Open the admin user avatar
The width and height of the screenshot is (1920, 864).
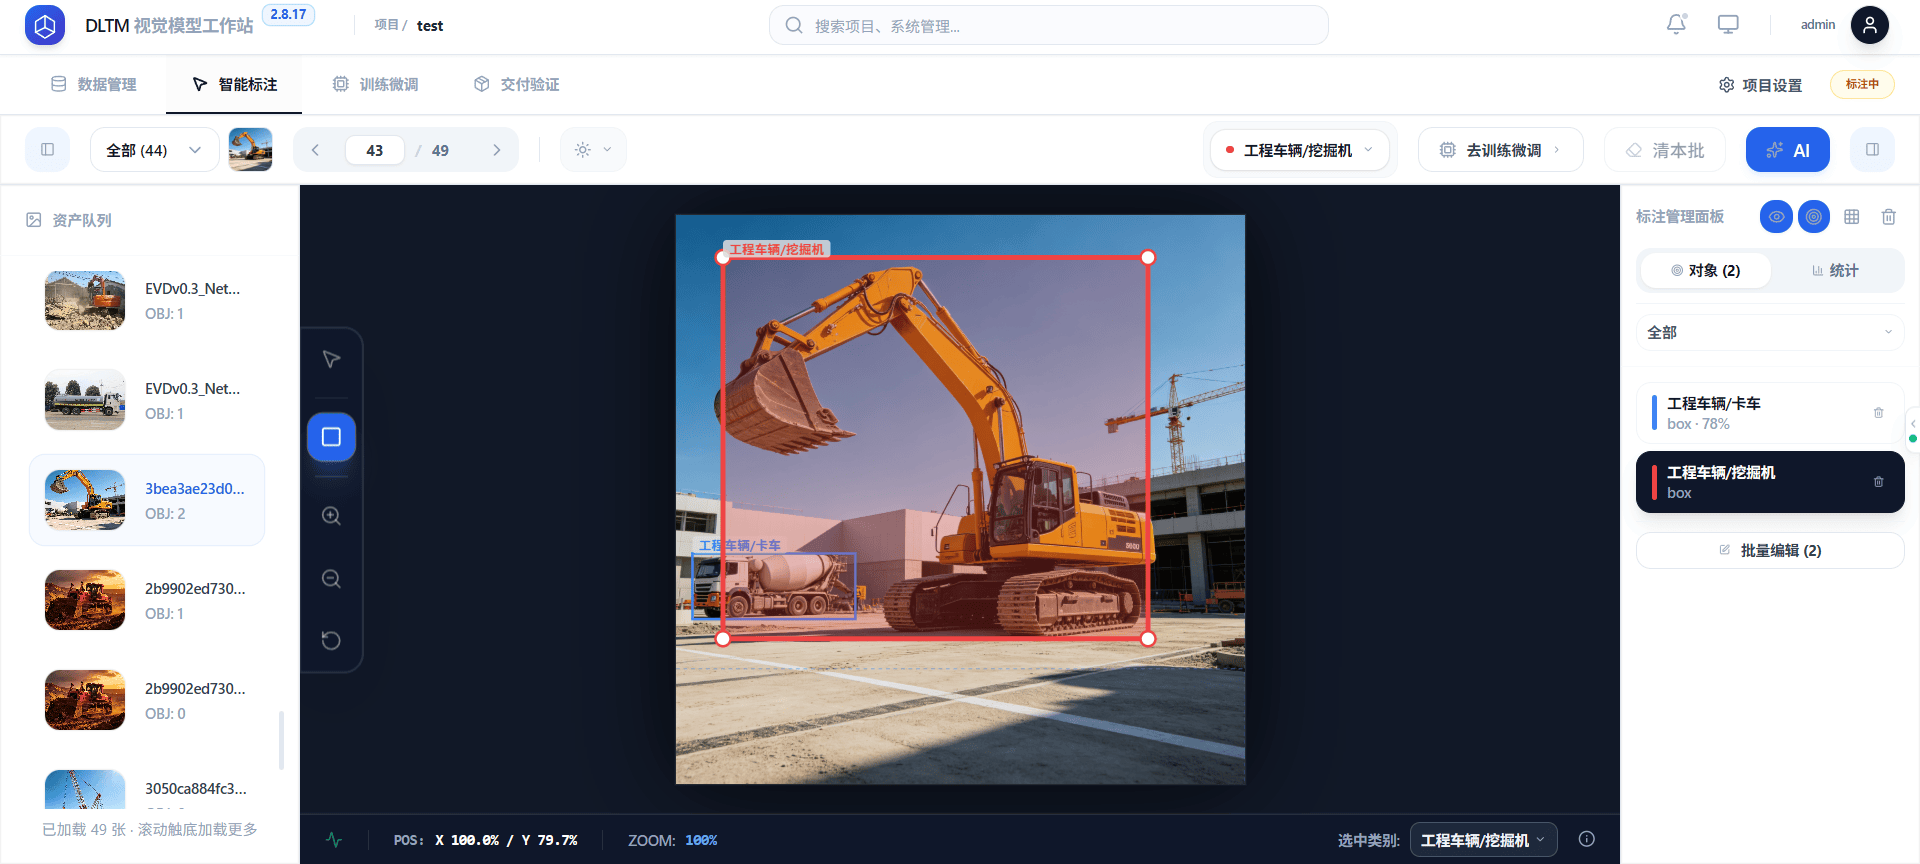coord(1869,25)
